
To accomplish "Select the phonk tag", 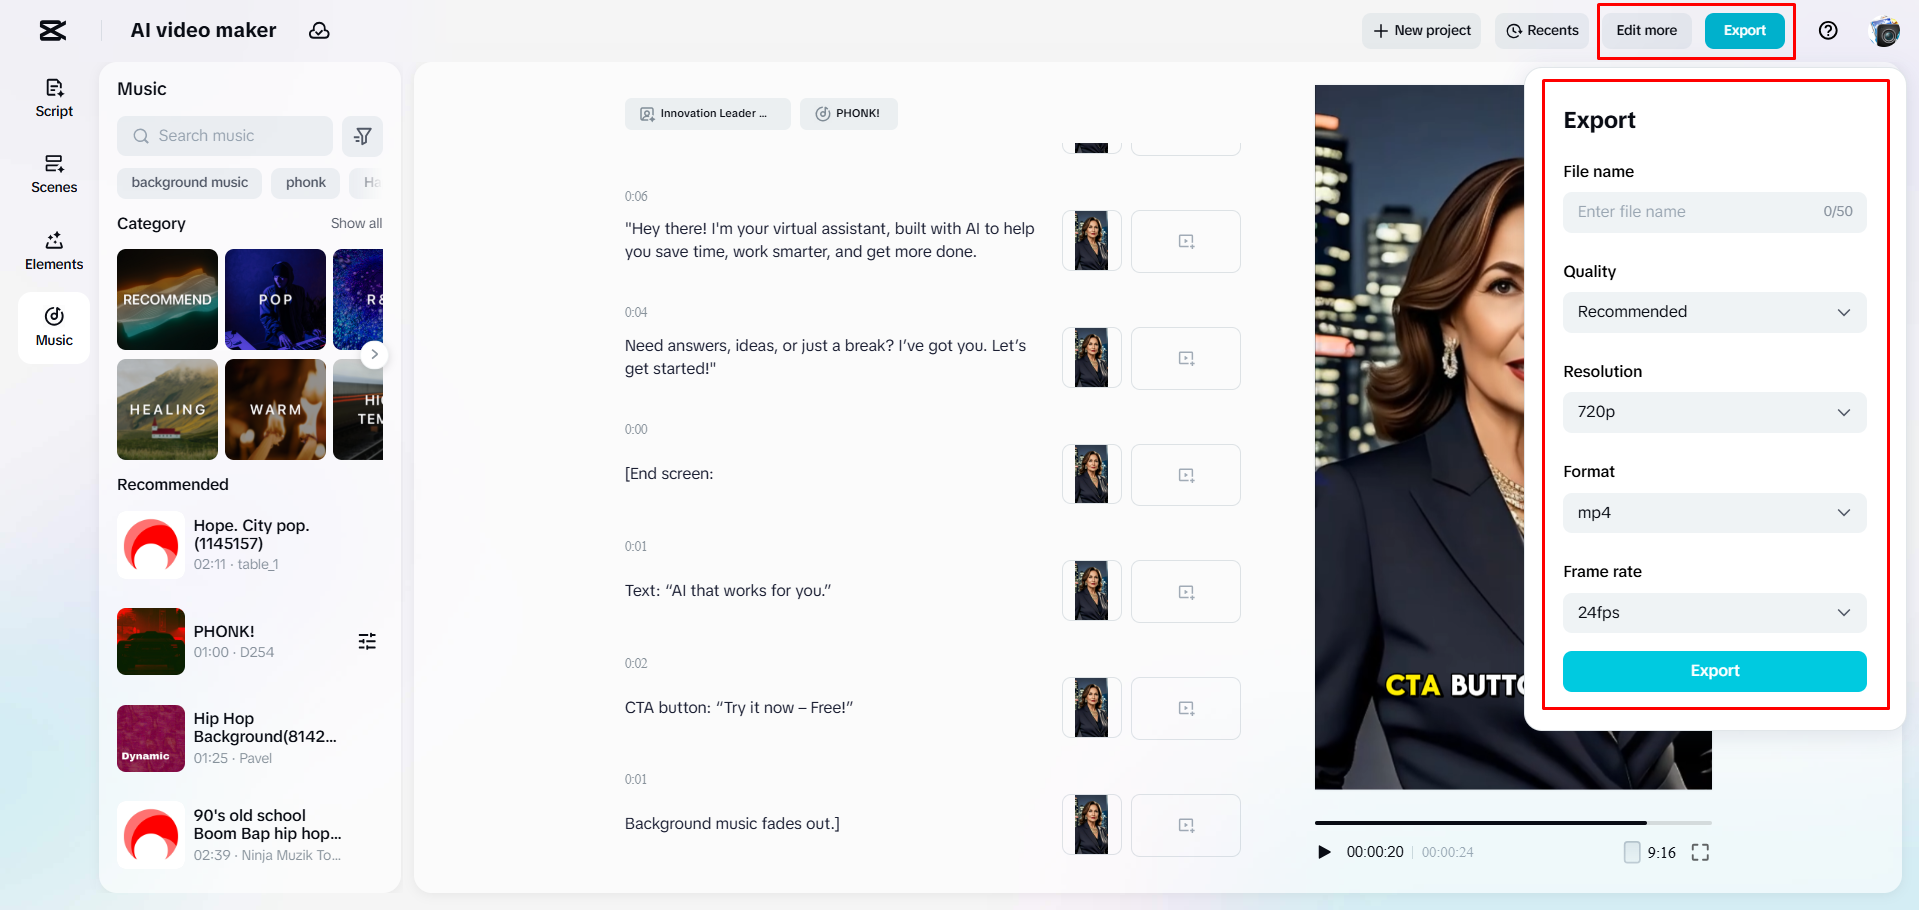I will coord(306,183).
